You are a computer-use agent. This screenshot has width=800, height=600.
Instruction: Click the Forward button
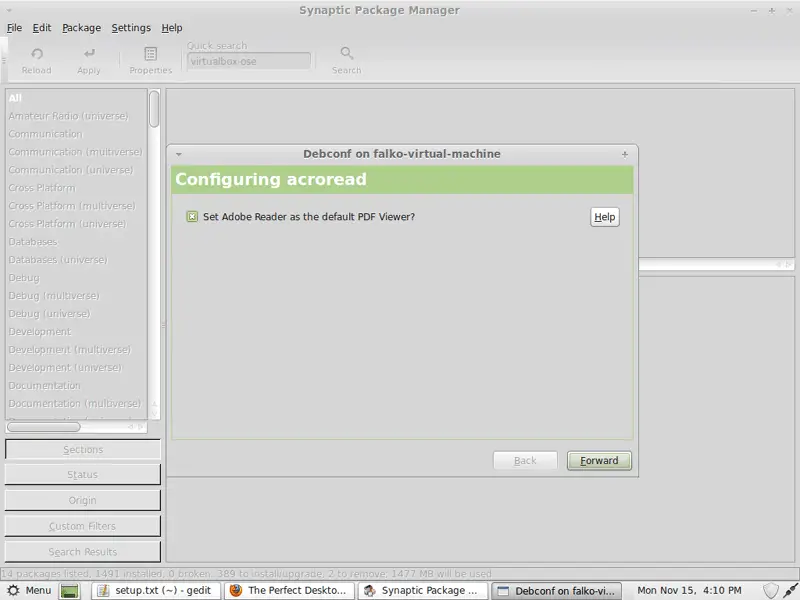[x=599, y=461]
